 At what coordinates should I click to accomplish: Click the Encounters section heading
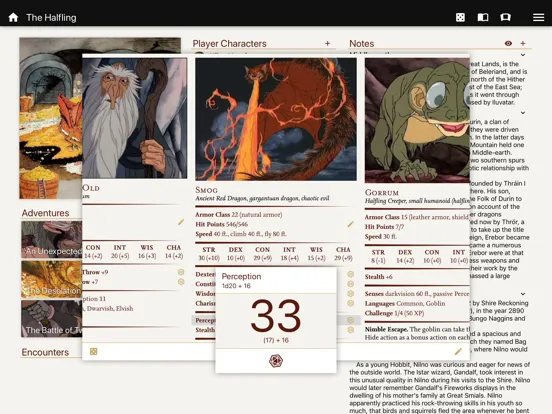pyautogui.click(x=45, y=352)
